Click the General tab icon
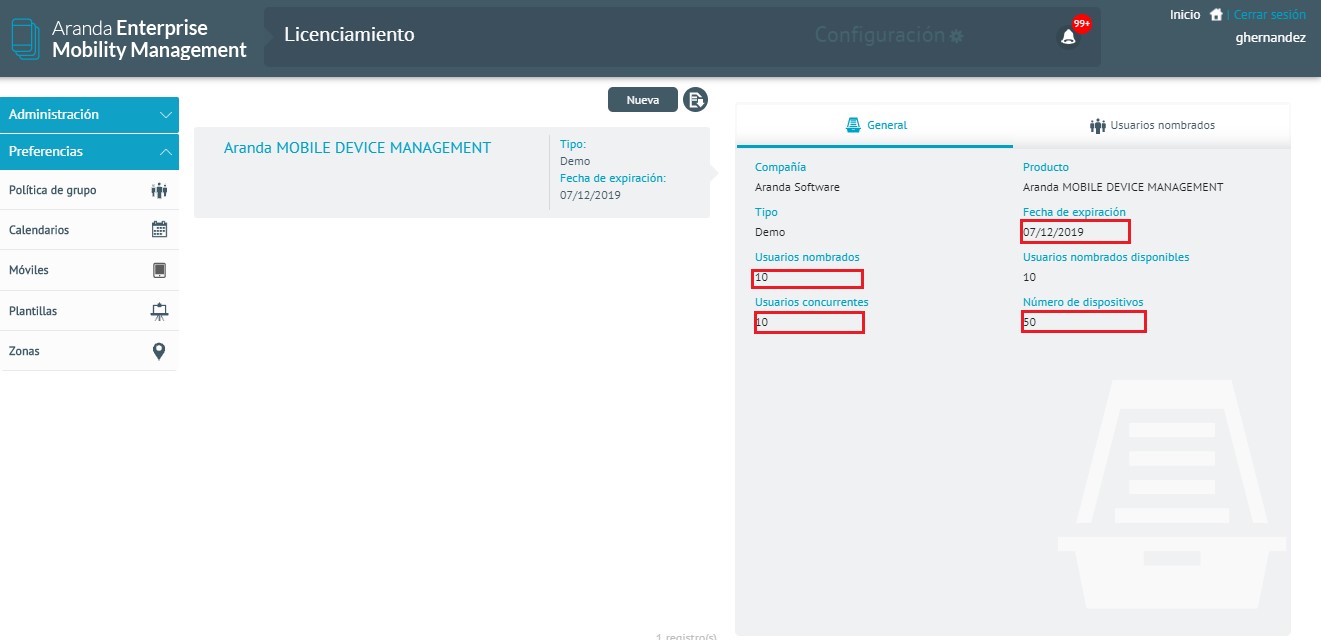 click(853, 125)
